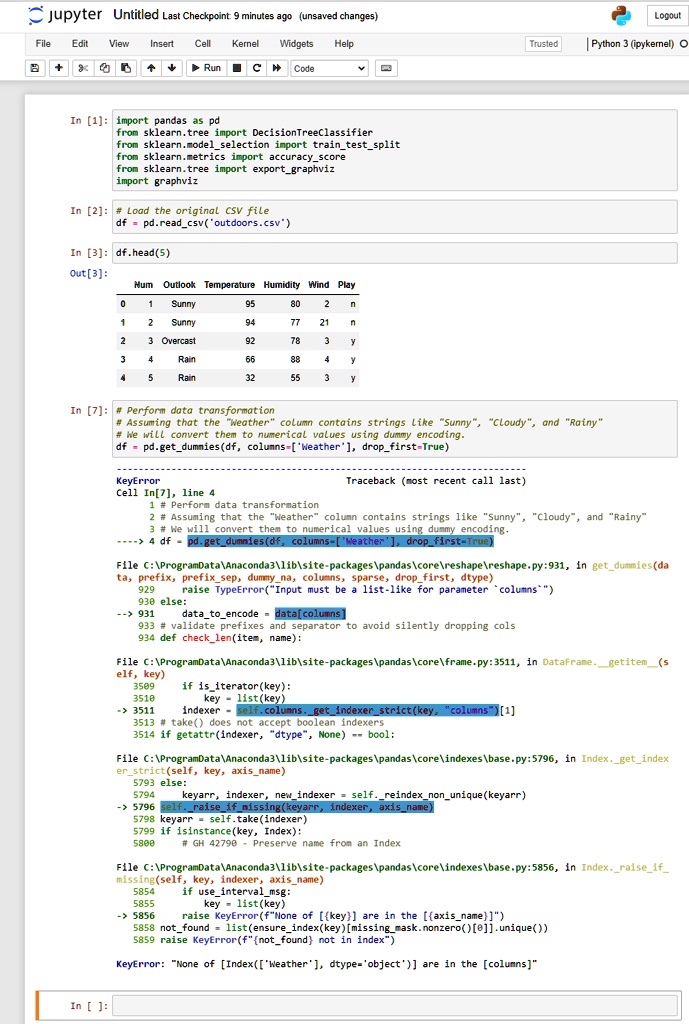689x1024 pixels.
Task: Click the Humidity column header
Action: click(281, 285)
